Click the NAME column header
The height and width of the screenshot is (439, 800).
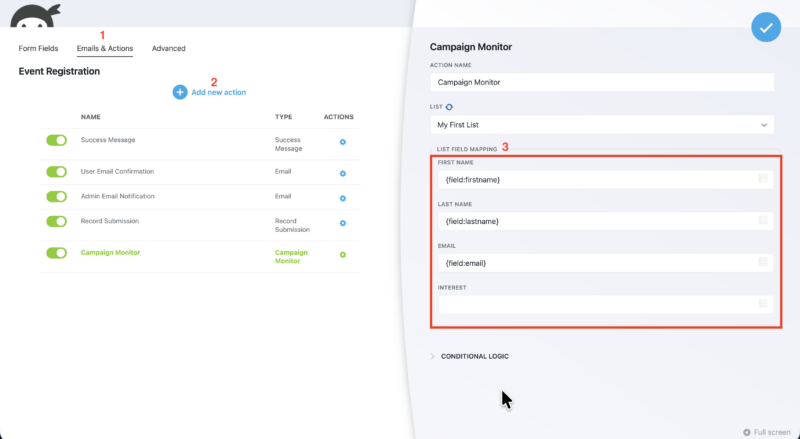point(90,117)
